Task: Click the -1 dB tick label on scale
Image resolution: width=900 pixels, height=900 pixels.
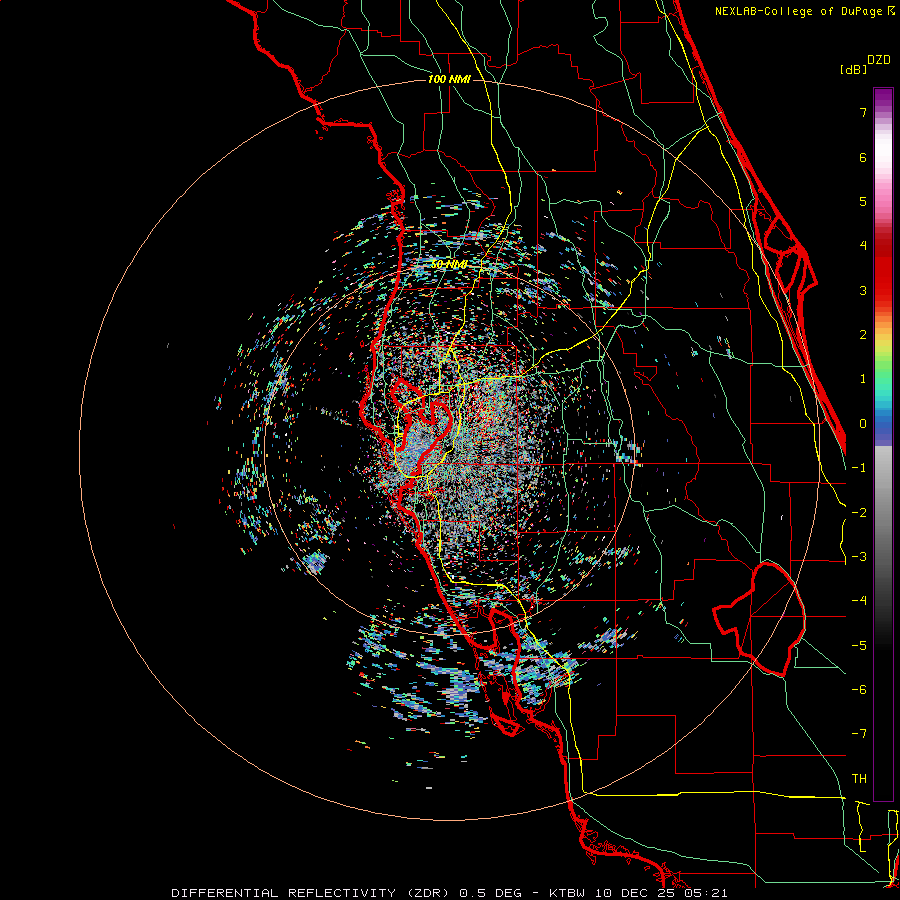Action: point(859,468)
